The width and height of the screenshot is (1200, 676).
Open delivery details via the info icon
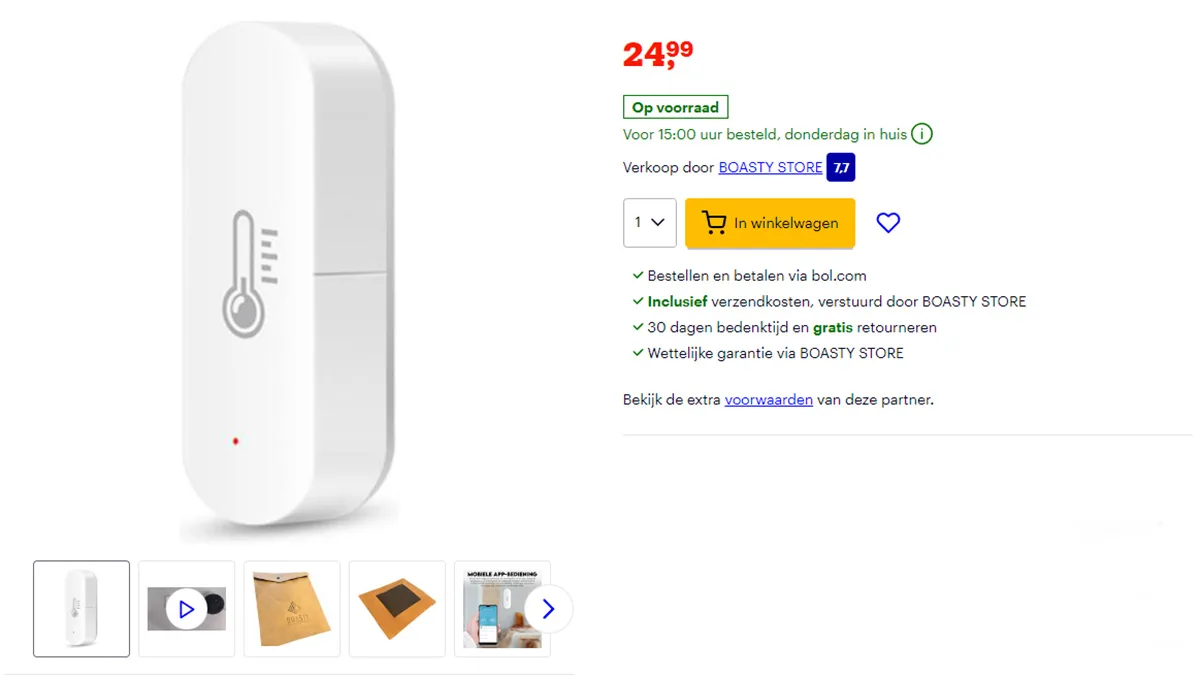point(922,133)
